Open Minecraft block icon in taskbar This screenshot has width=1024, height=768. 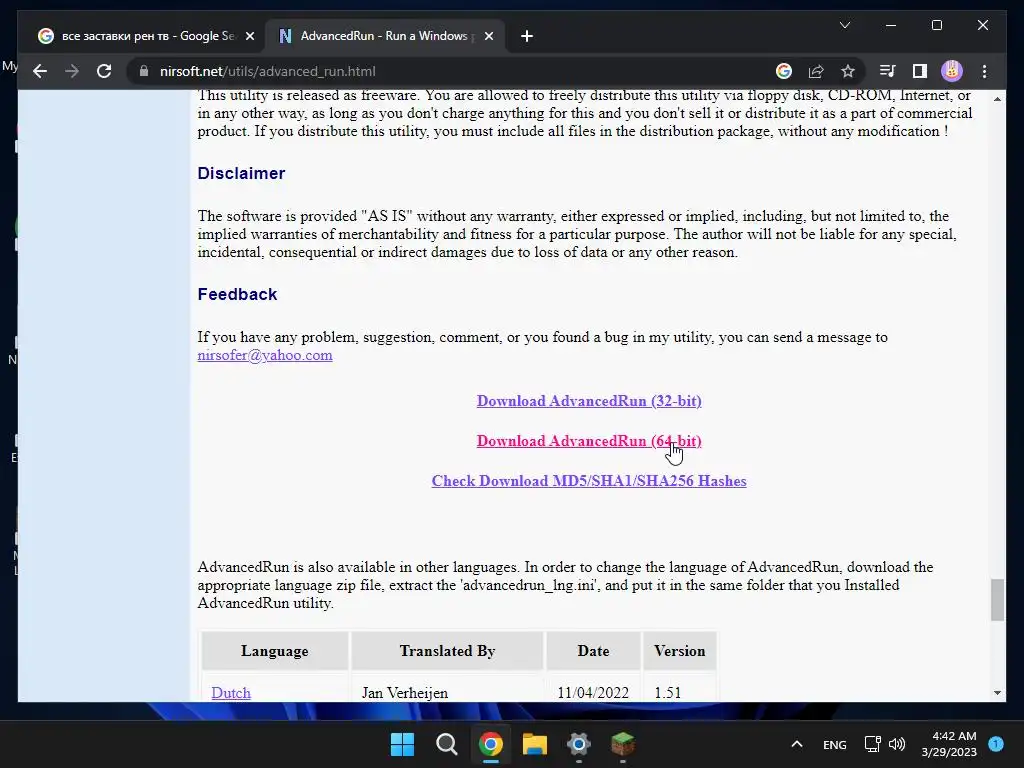[x=622, y=744]
